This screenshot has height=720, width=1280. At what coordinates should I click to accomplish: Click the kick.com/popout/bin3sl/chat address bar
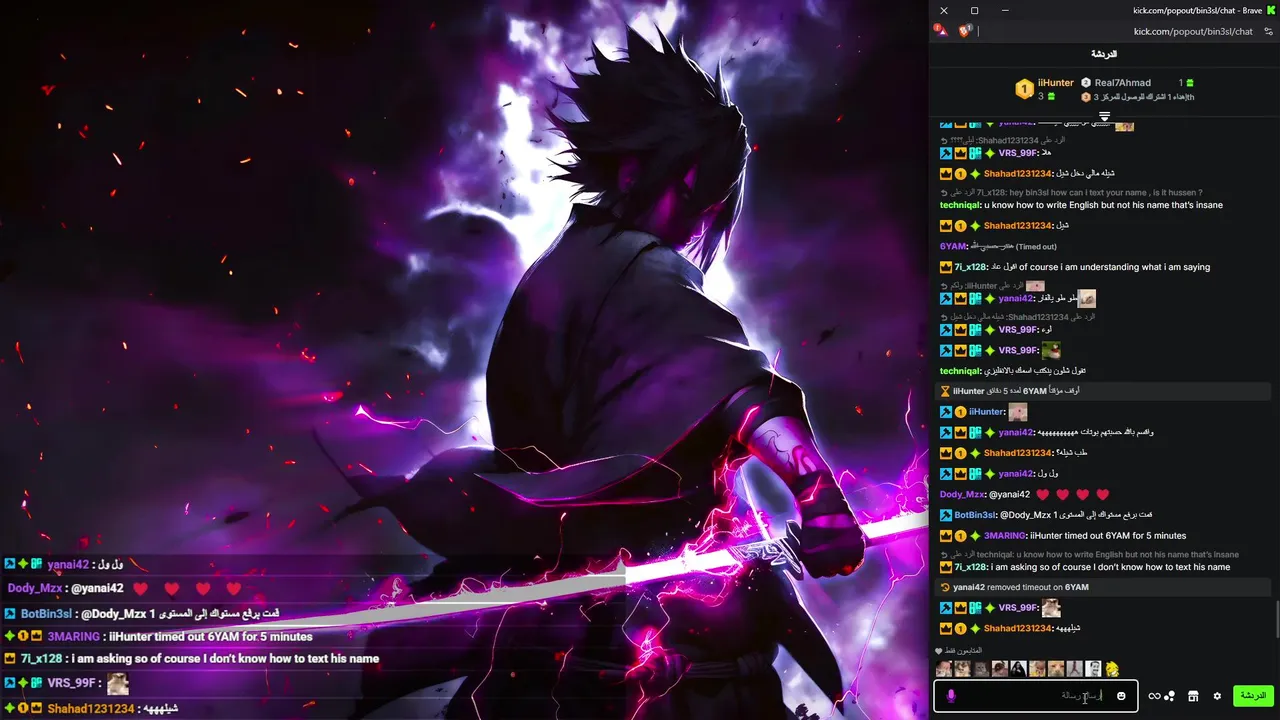click(x=1193, y=31)
